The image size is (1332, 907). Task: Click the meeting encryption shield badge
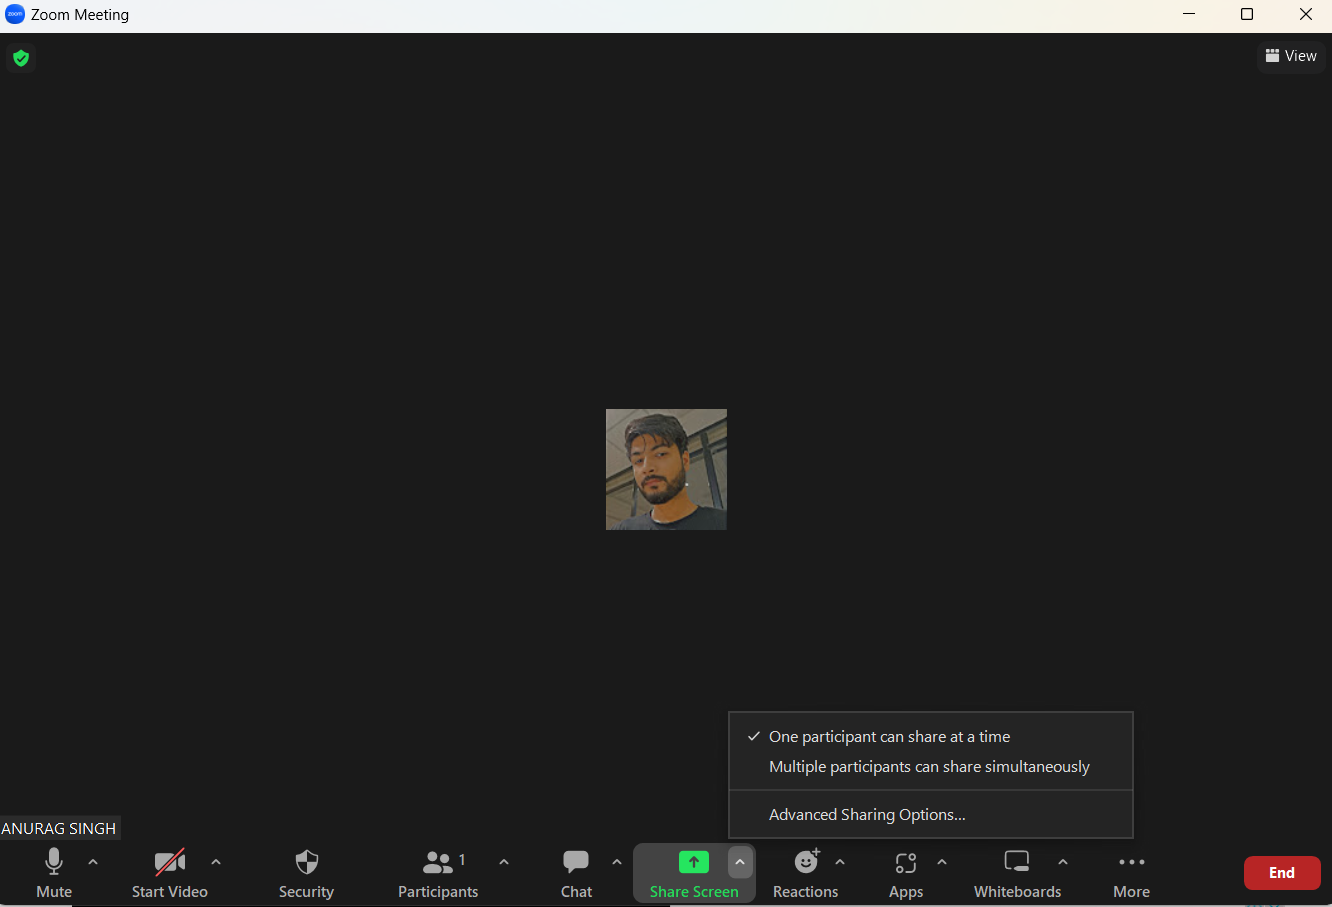(21, 58)
